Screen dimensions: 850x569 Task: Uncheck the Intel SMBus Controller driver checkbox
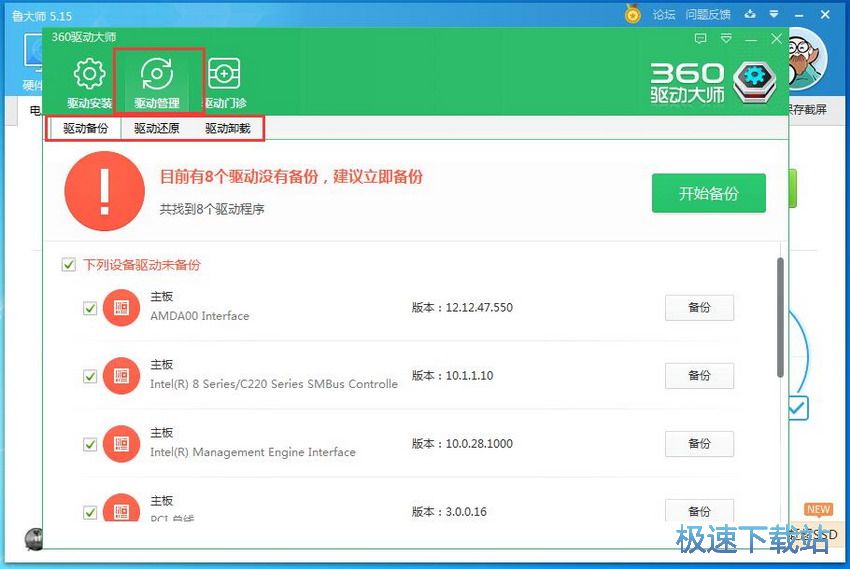90,376
